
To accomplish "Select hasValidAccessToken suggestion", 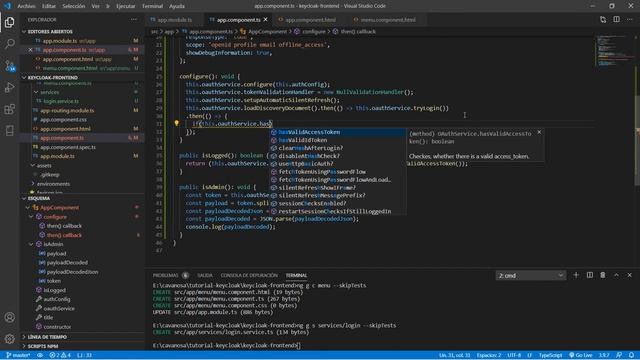I will pyautogui.click(x=338, y=132).
